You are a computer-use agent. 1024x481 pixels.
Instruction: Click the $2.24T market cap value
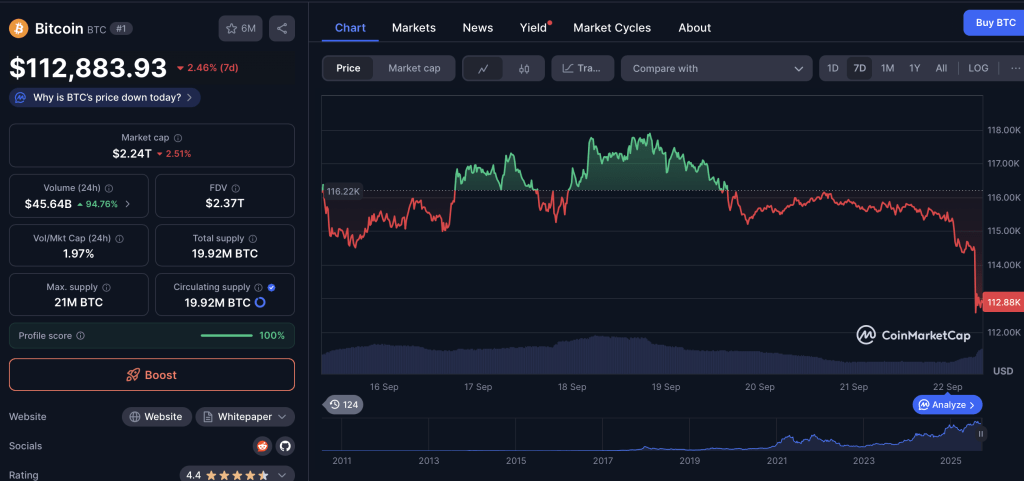[132, 153]
